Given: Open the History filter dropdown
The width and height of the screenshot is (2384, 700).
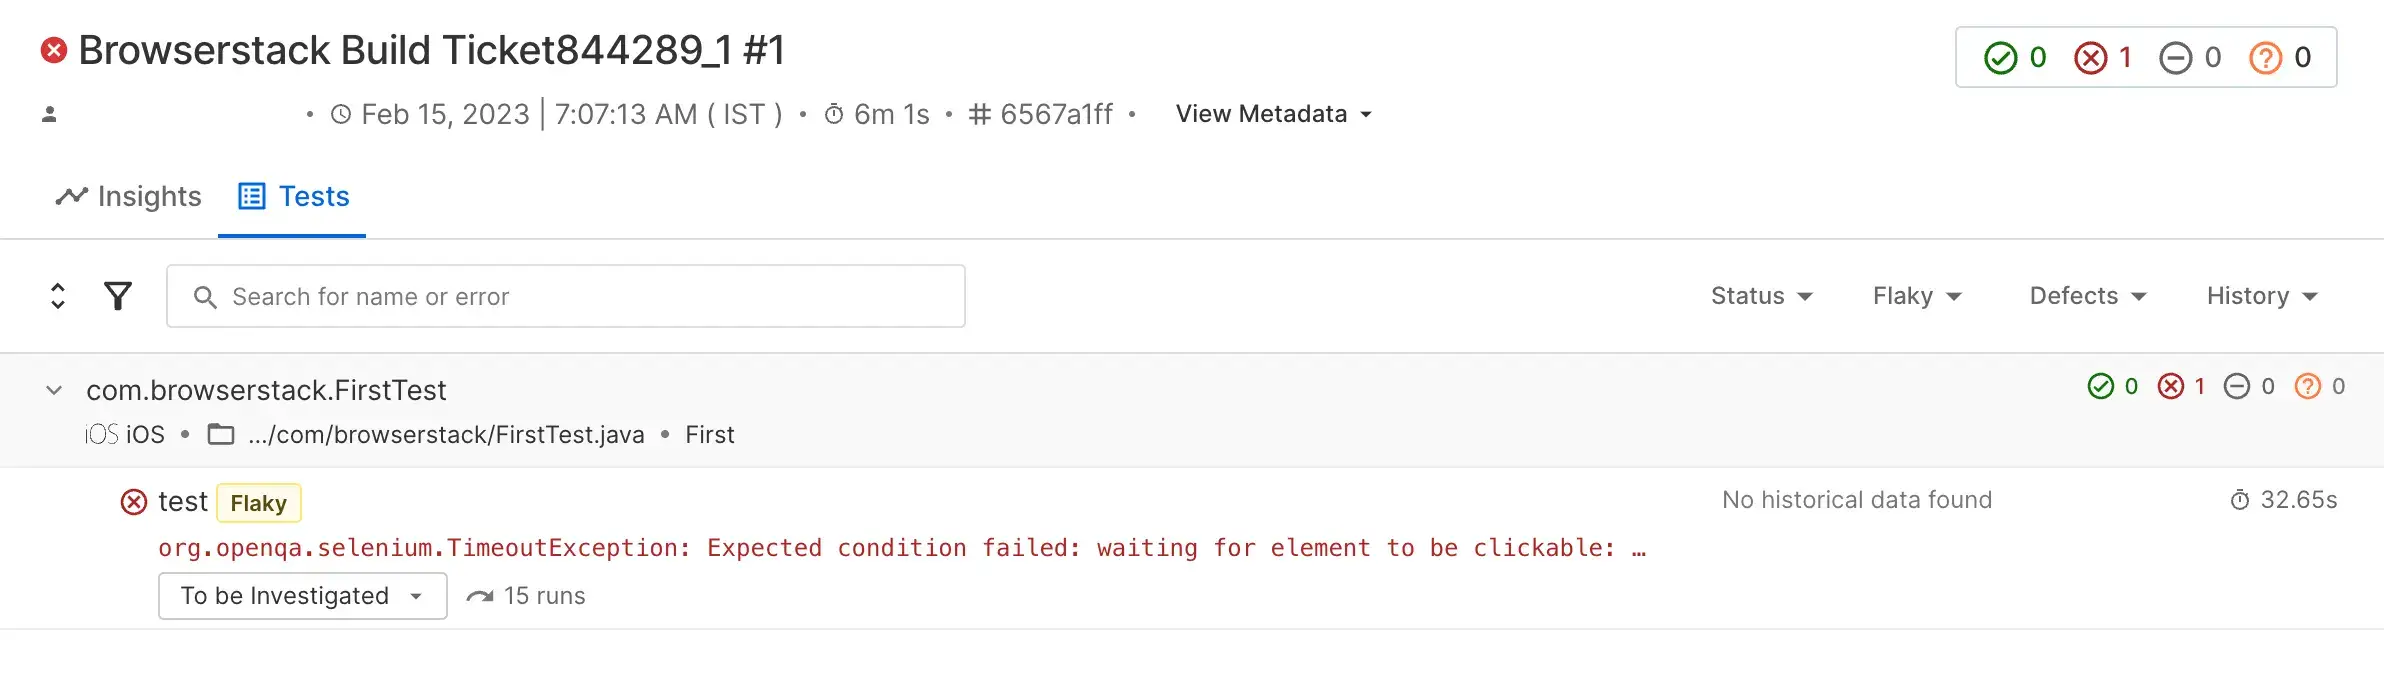Looking at the screenshot, I should pyautogui.click(x=2261, y=296).
